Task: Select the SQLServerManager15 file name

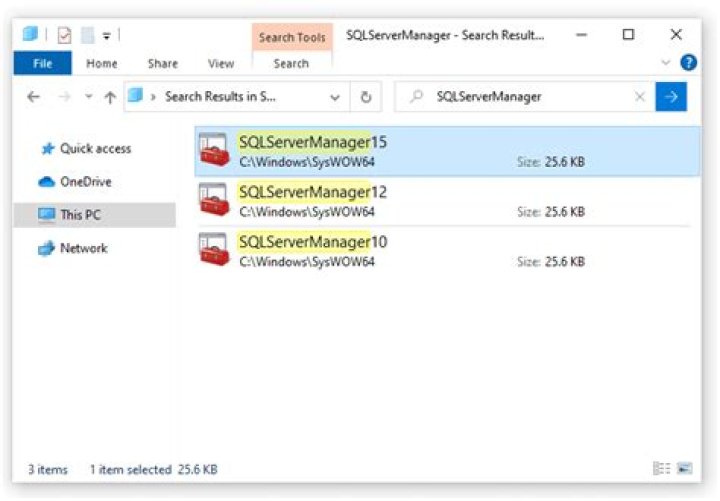Action: tap(313, 142)
